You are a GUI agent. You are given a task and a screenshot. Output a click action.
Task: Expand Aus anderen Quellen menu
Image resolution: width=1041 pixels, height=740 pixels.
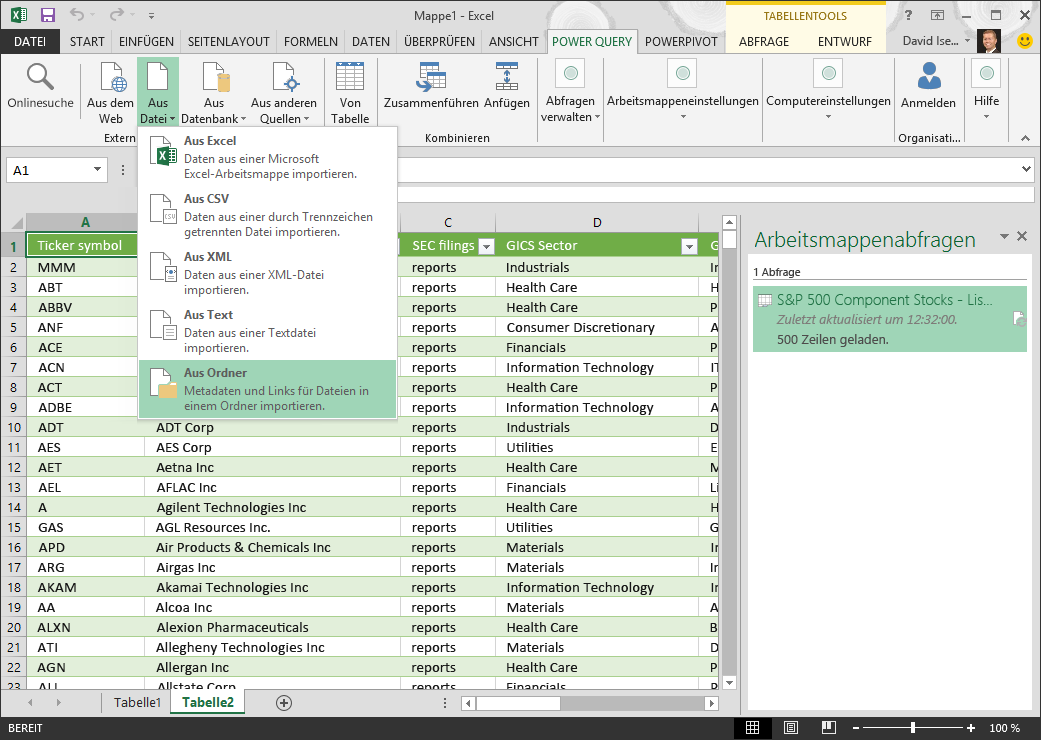pos(283,93)
